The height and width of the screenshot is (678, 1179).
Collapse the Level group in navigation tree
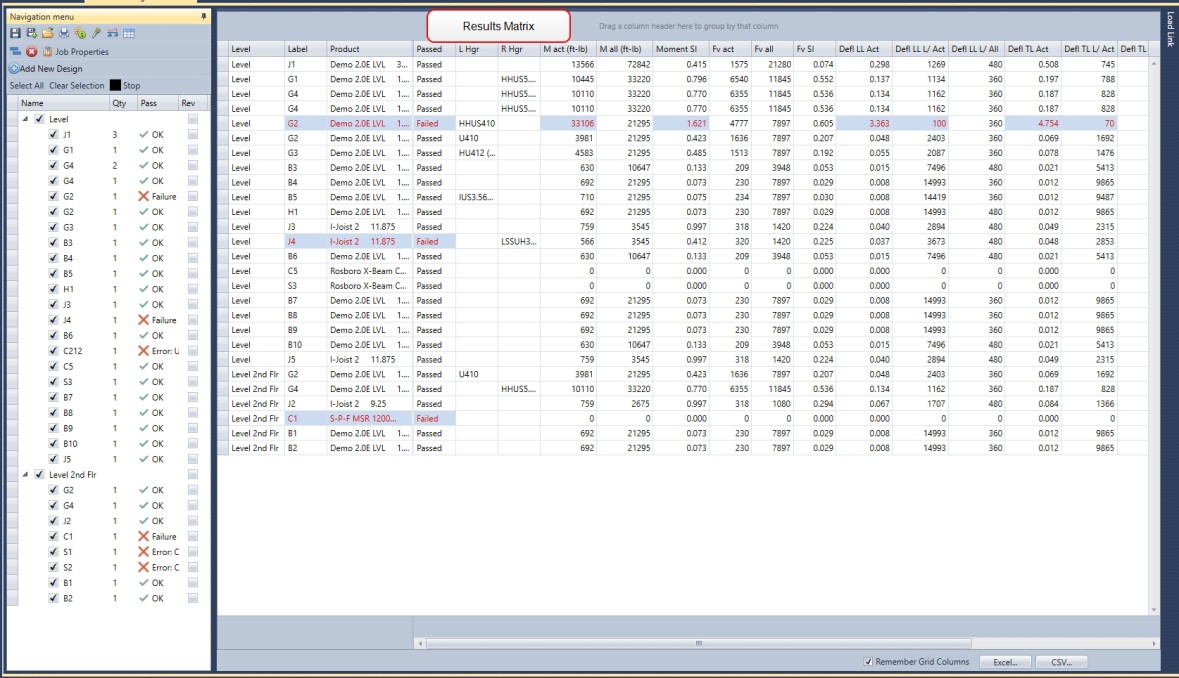26,119
